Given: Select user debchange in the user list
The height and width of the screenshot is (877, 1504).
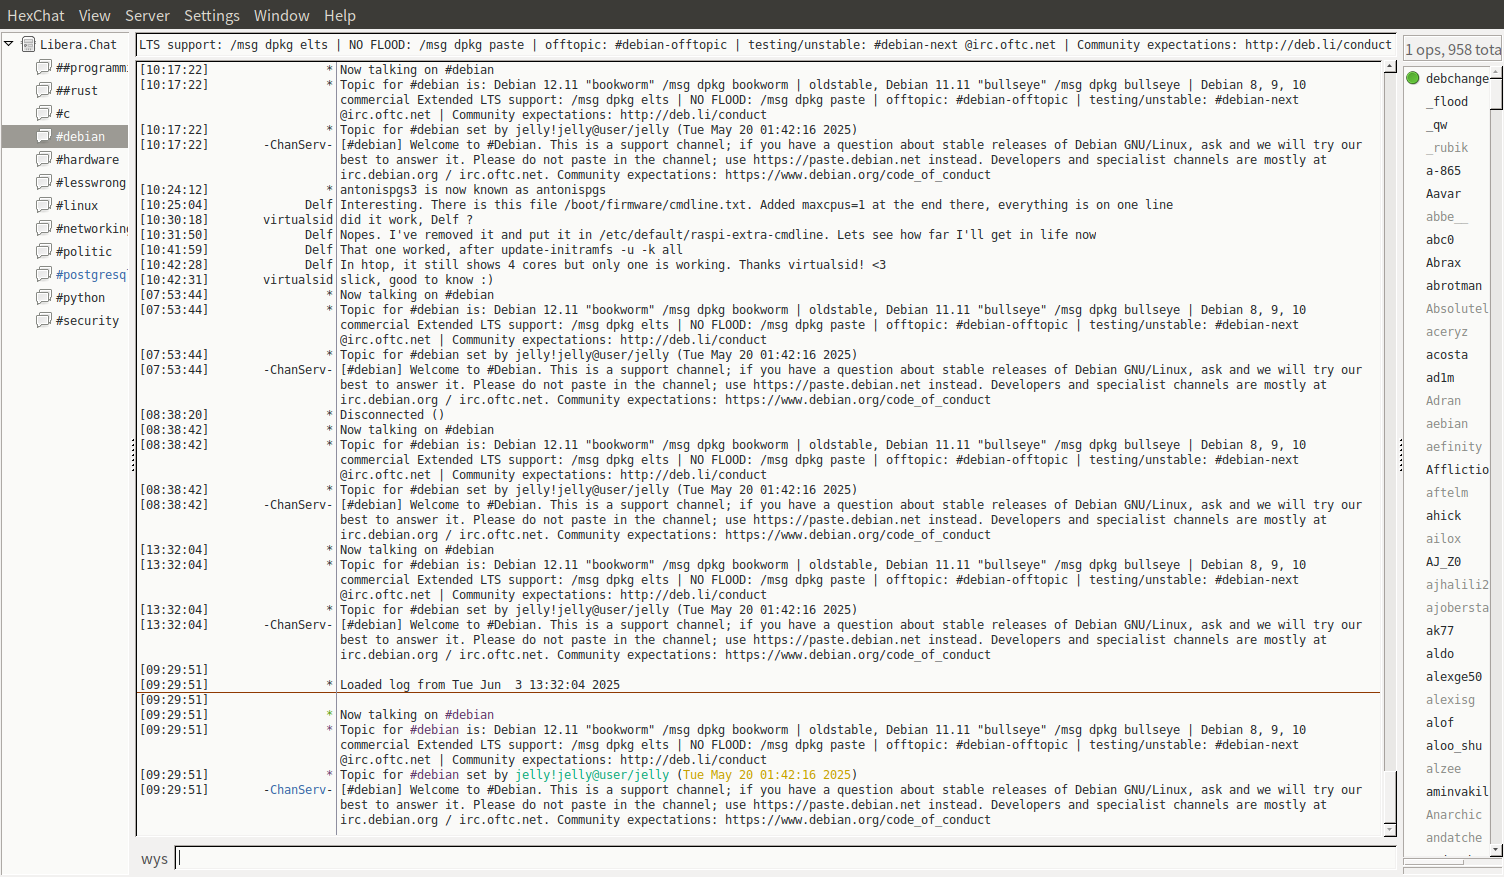Looking at the screenshot, I should click(x=1457, y=78).
